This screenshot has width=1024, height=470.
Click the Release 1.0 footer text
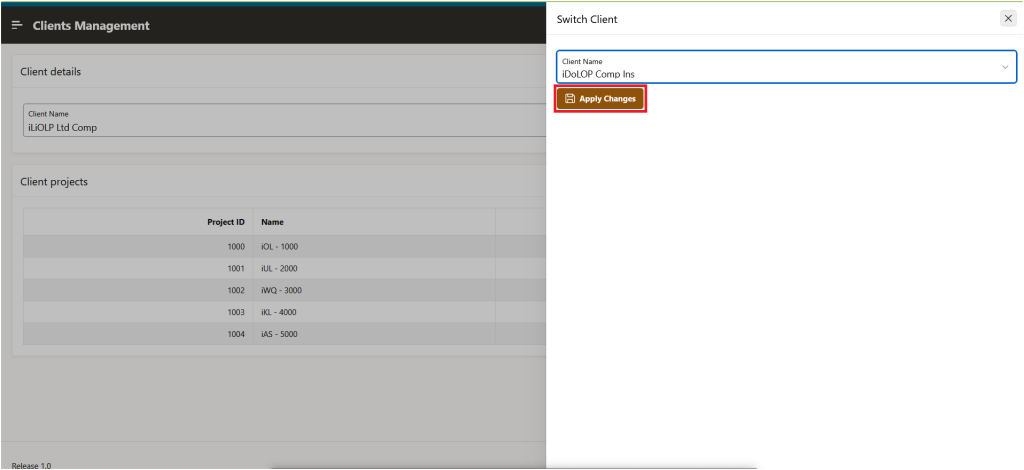click(x=31, y=465)
